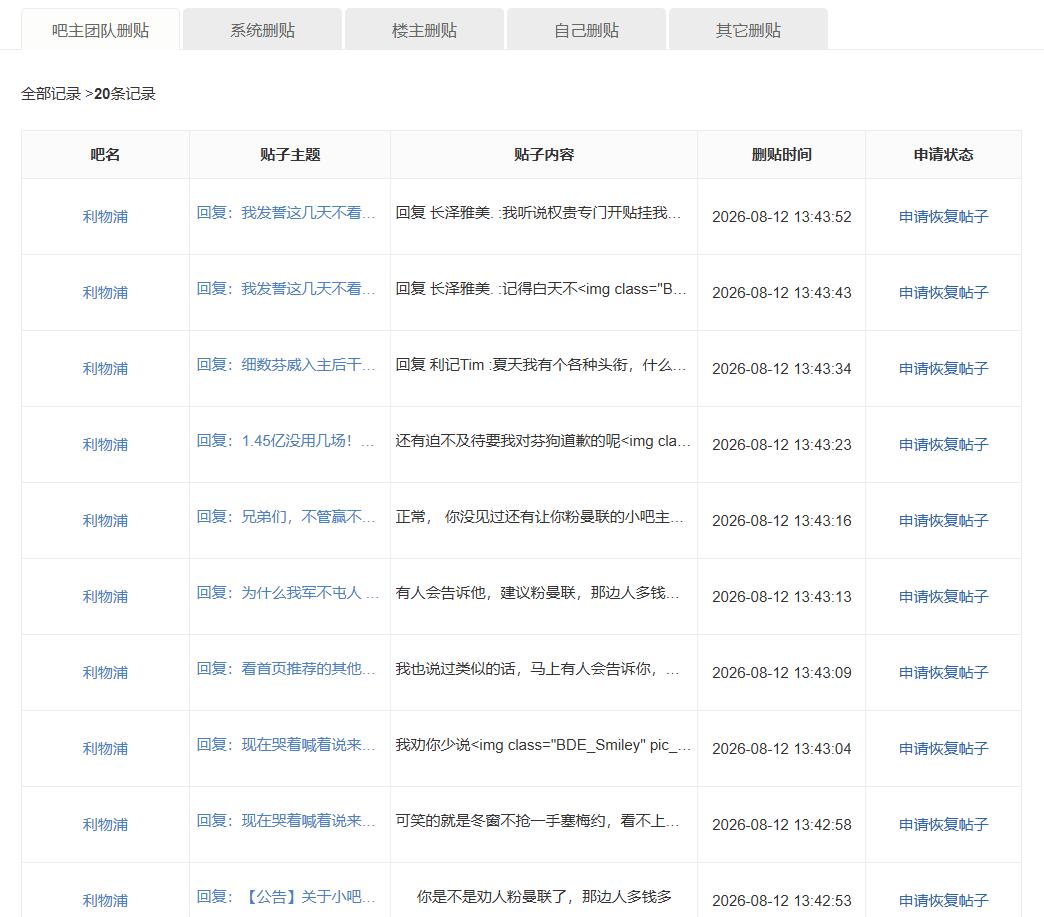Click the timestamp 2026-08-12 13:43:04

coord(782,748)
